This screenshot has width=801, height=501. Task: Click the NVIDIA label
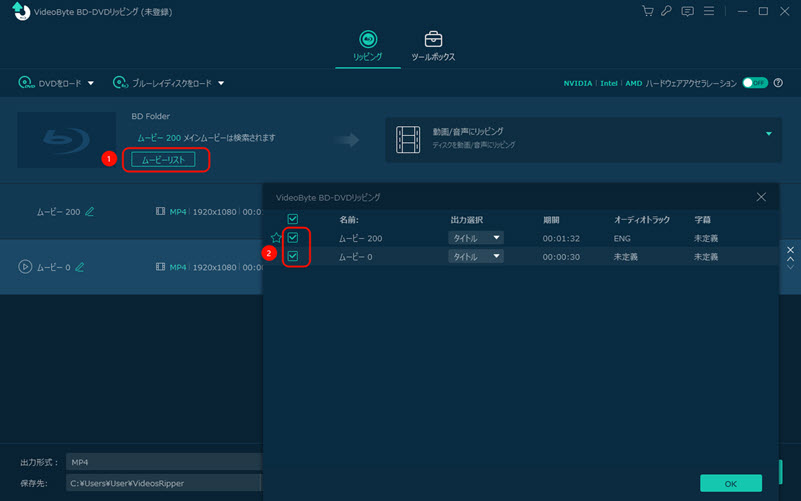[x=578, y=83]
